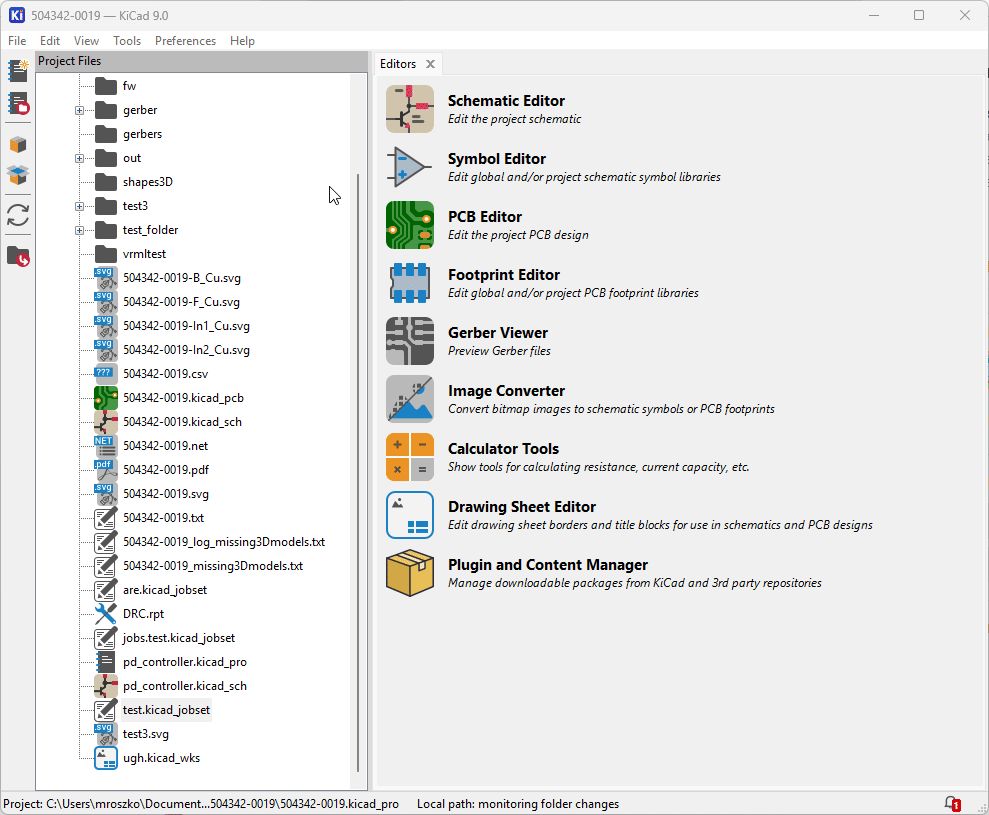The width and height of the screenshot is (989, 815).
Task: Click the NET file icon for 504342-0019.net
Action: click(106, 446)
